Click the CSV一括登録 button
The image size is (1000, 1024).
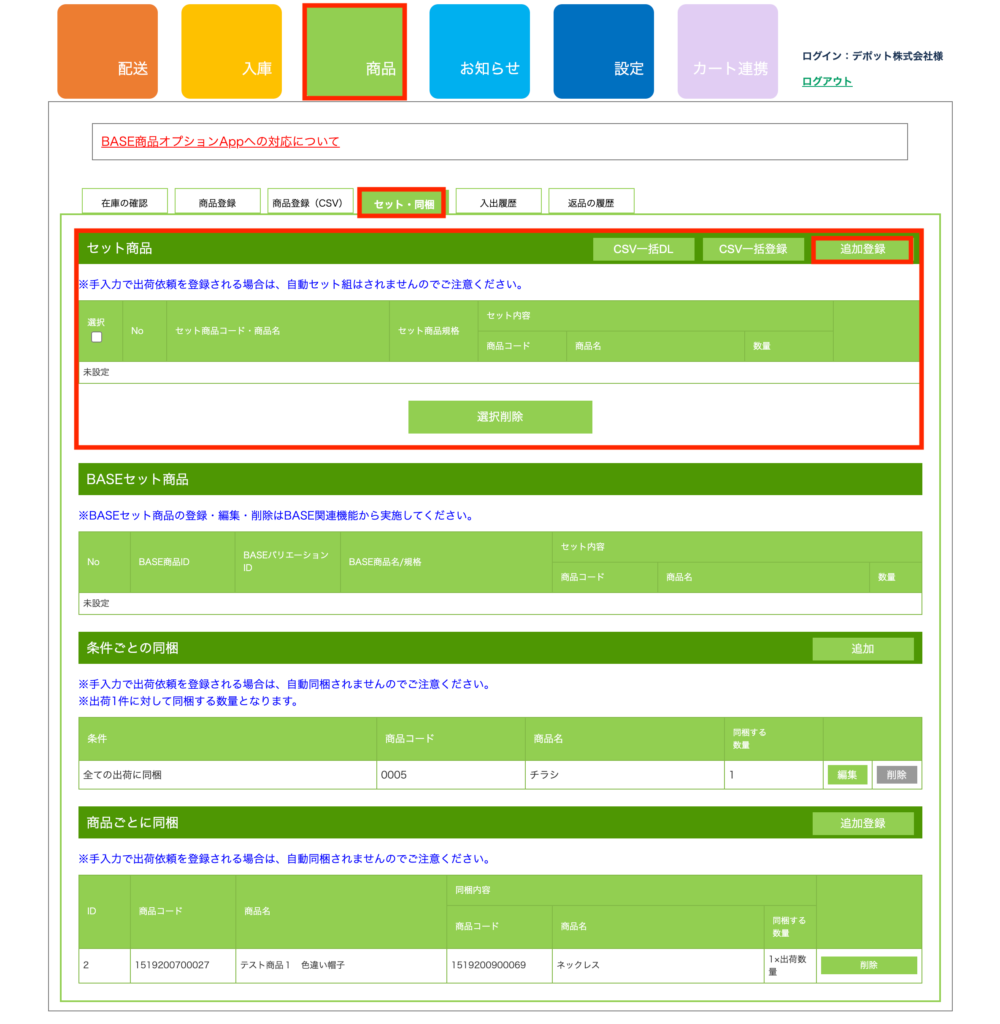(753, 249)
